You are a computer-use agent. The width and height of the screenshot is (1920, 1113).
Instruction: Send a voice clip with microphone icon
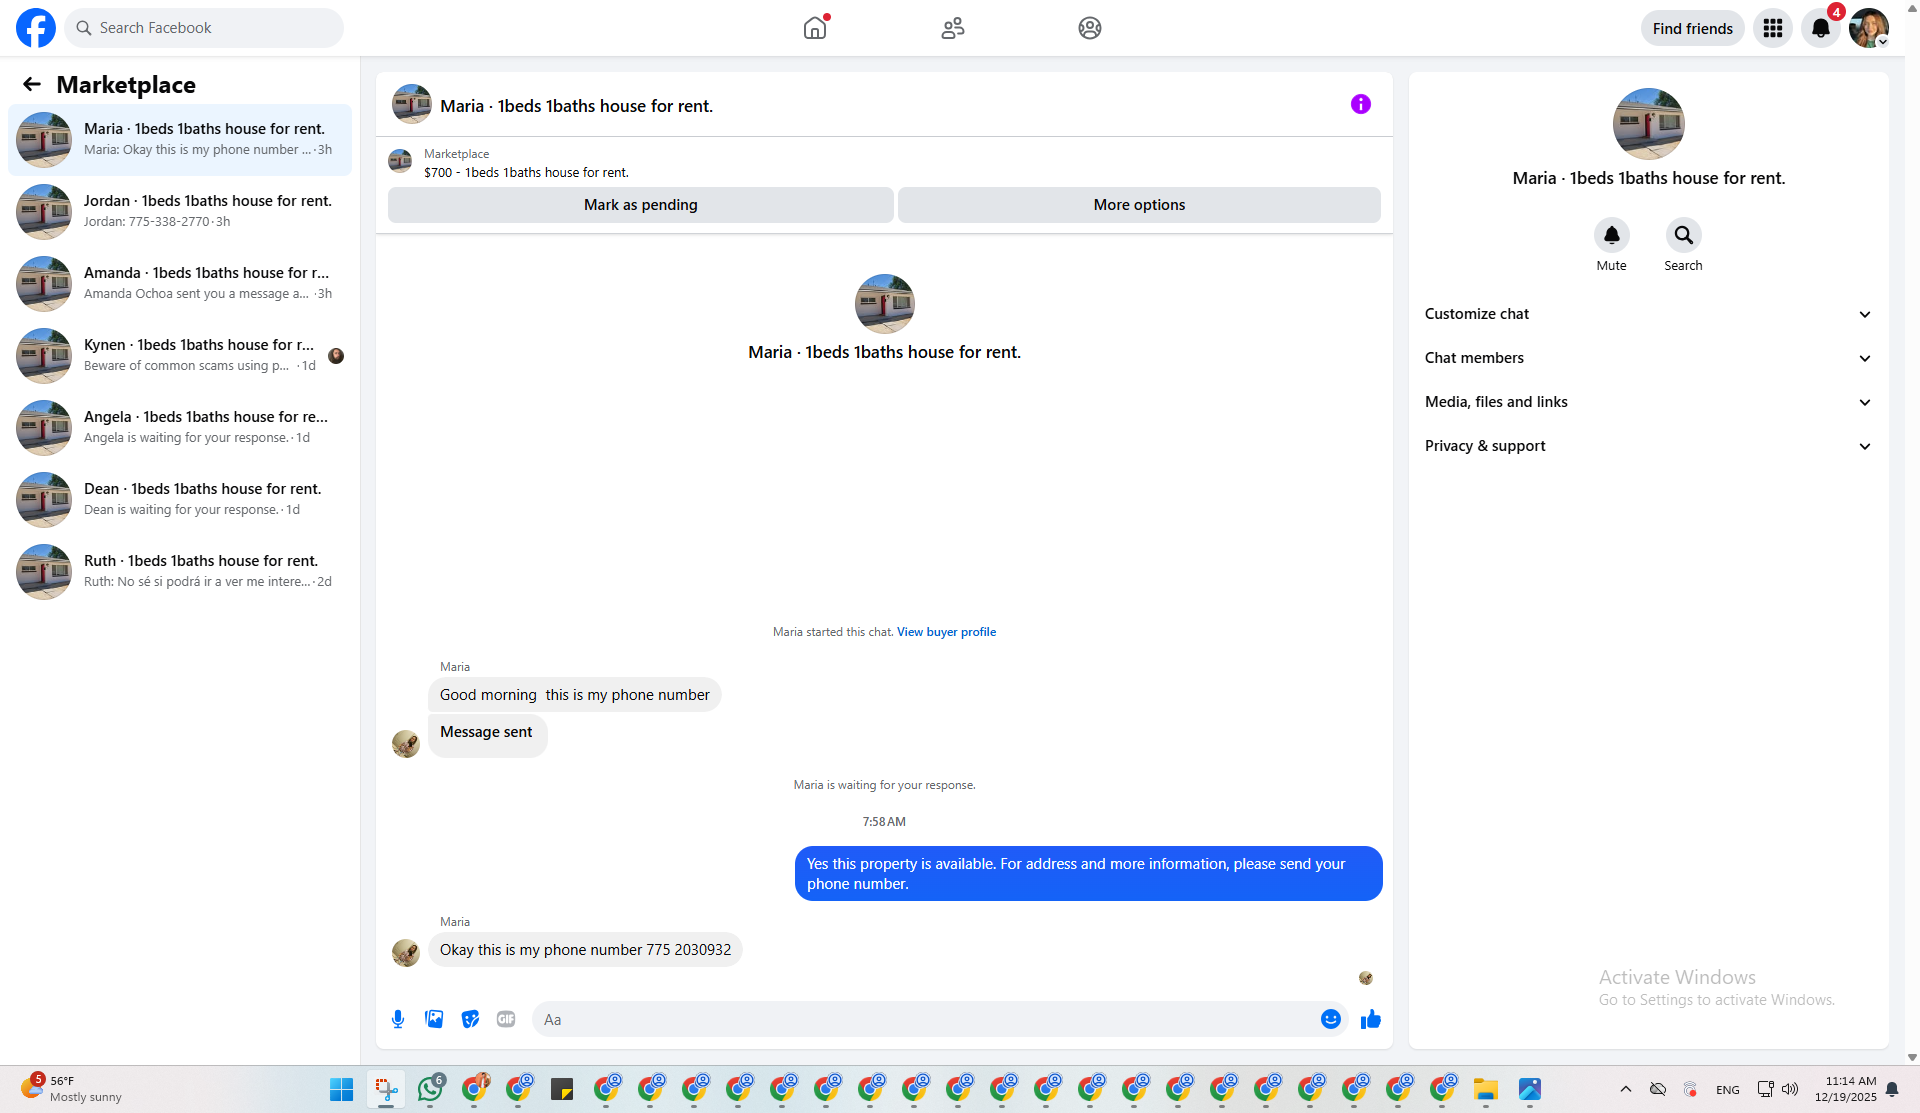pos(398,1019)
